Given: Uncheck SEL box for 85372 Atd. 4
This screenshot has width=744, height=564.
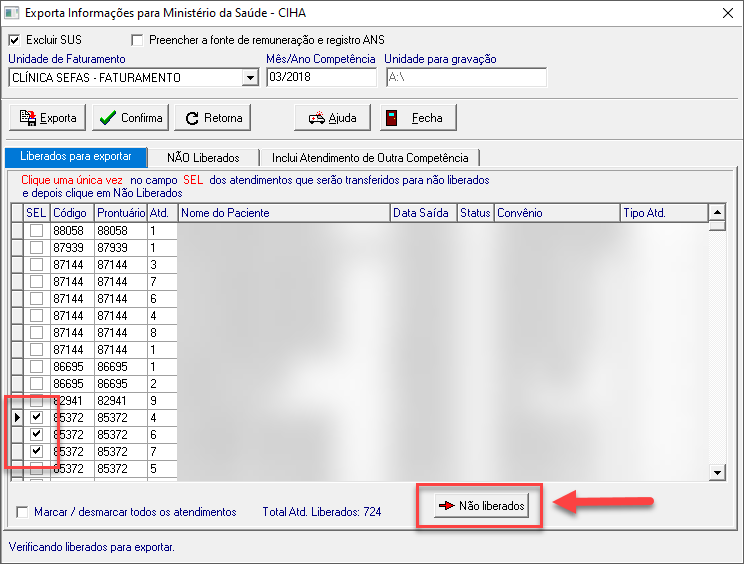Looking at the screenshot, I should point(37,417).
